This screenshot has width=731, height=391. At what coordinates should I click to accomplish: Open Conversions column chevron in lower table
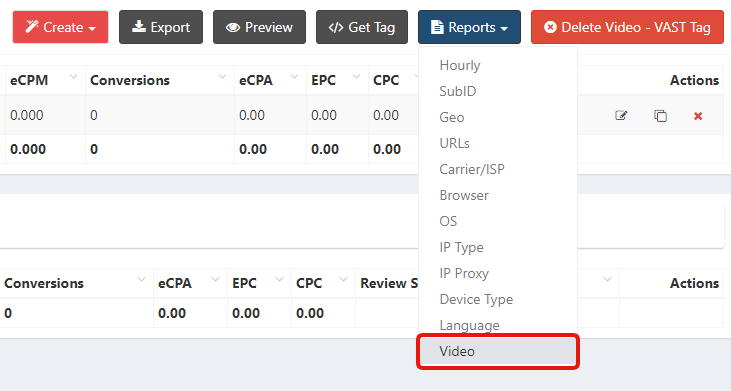pos(141,280)
